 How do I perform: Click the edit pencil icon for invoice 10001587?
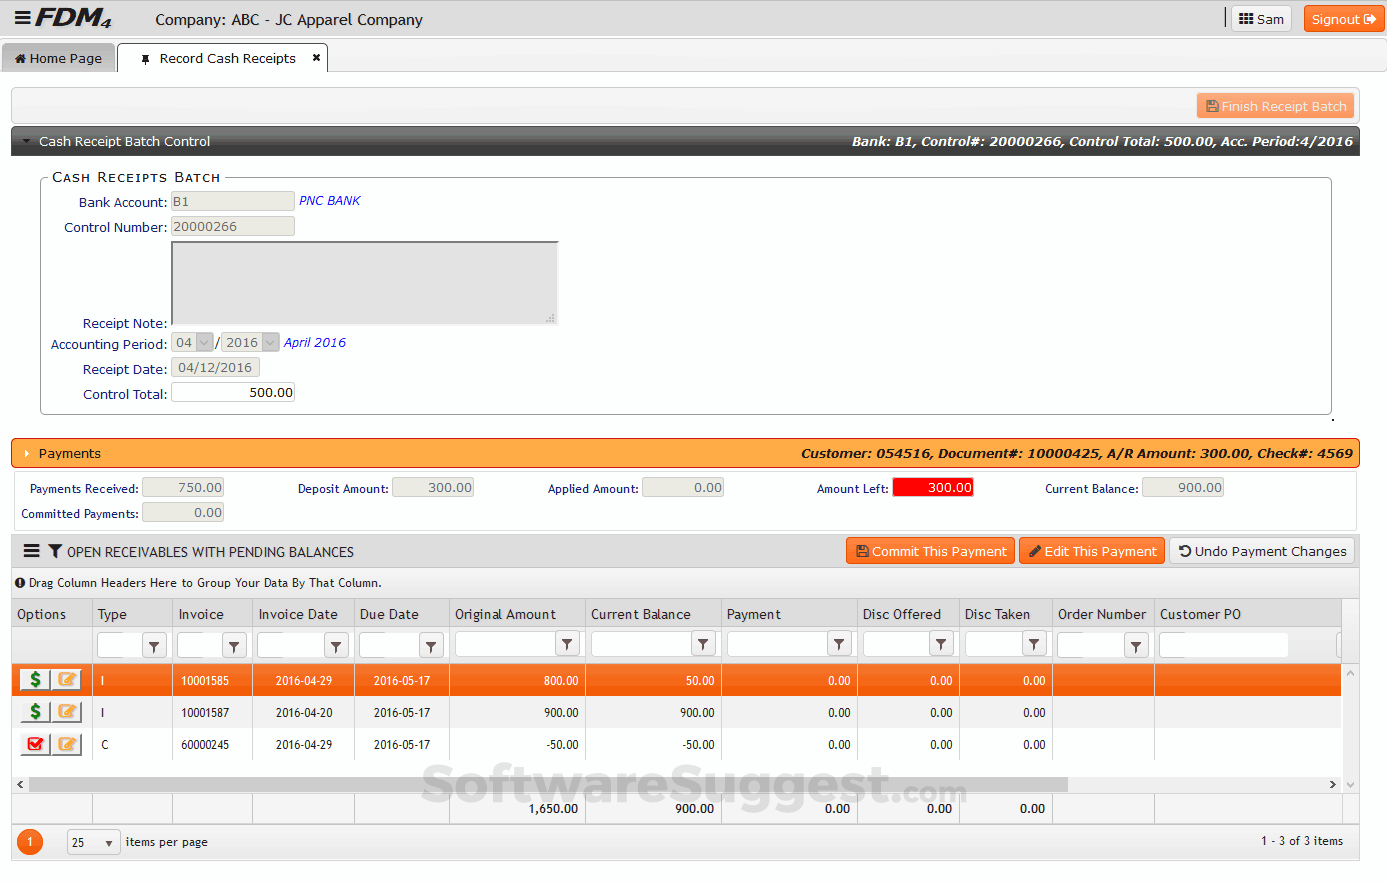(x=66, y=711)
